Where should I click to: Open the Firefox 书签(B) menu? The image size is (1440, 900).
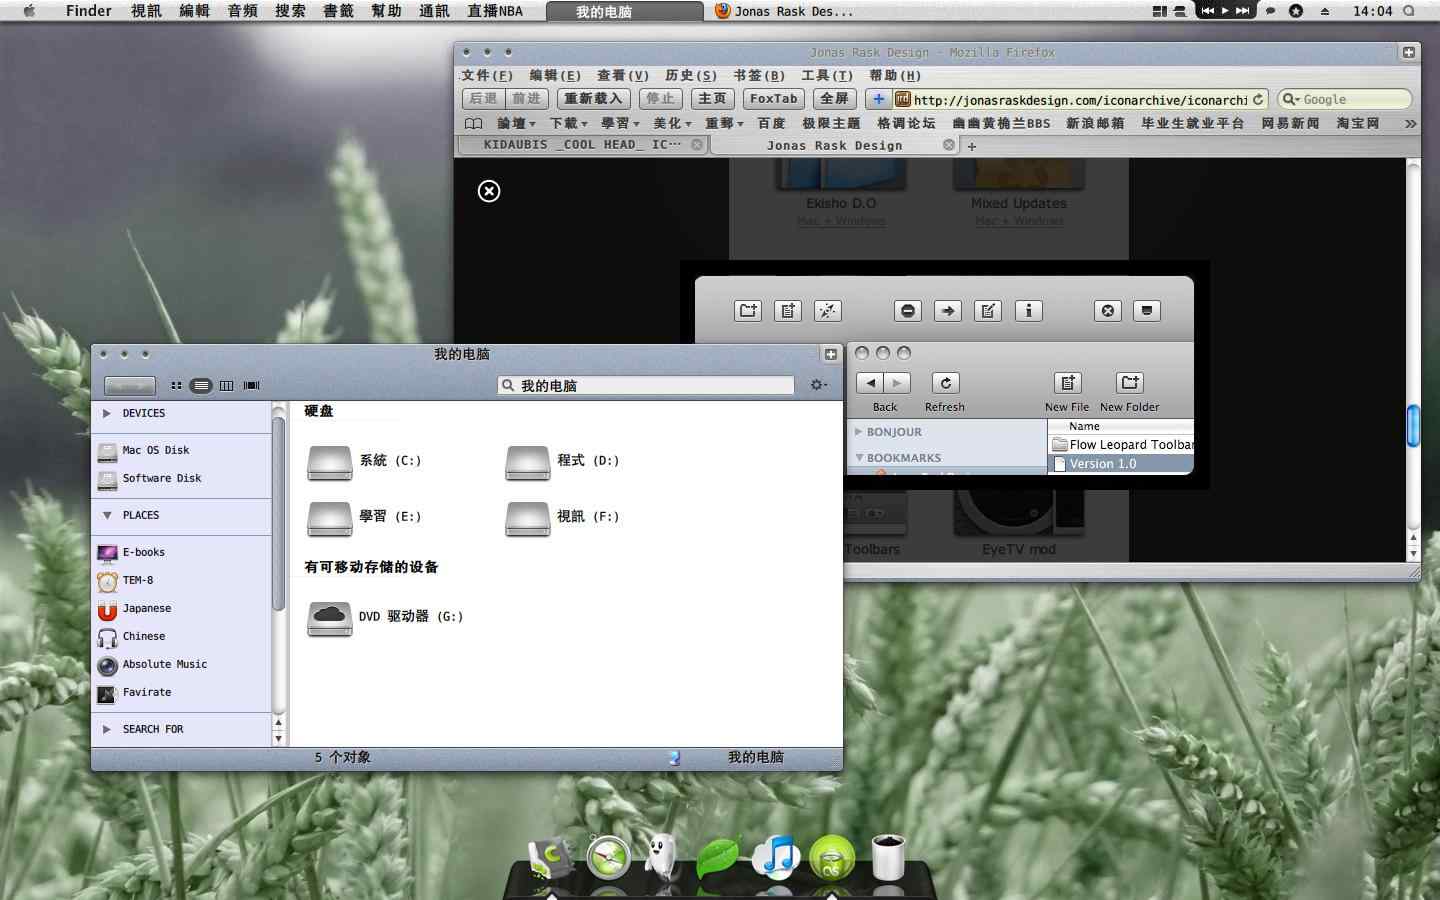759,75
